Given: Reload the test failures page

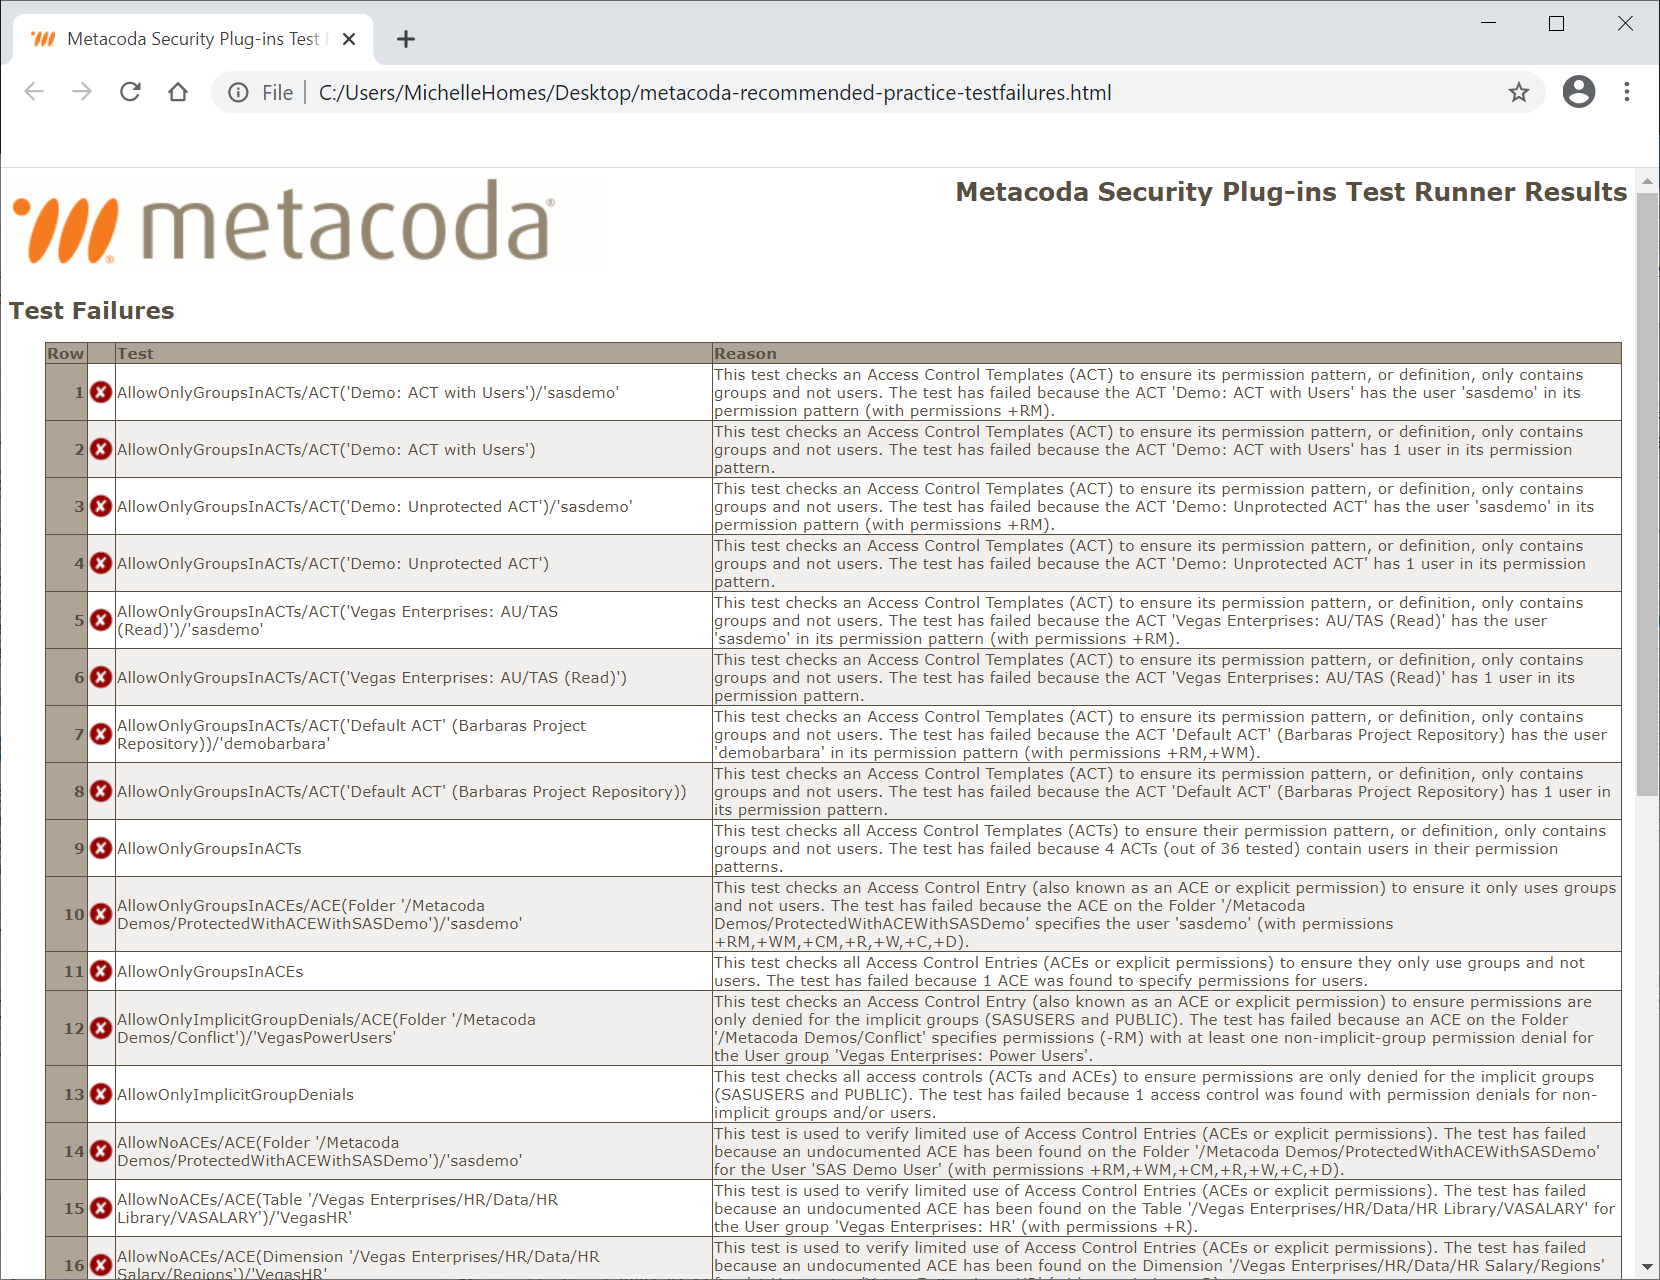Looking at the screenshot, I should [x=130, y=92].
